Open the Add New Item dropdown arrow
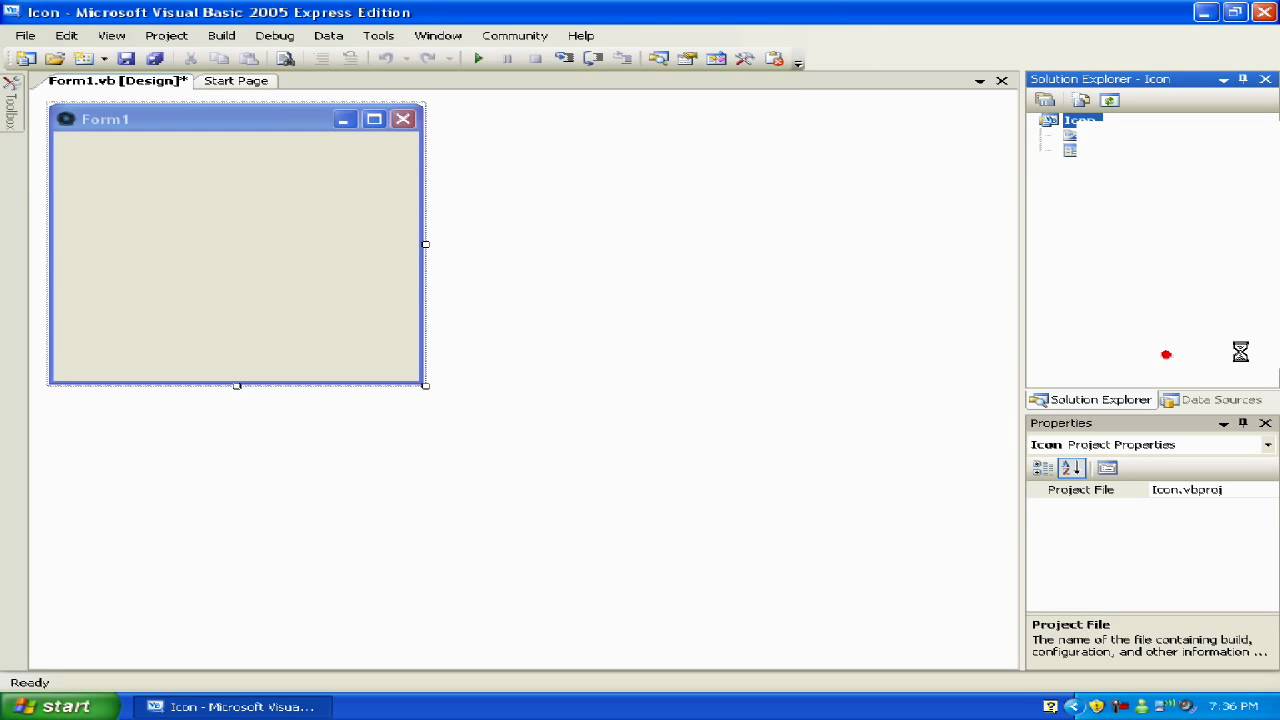This screenshot has width=1280, height=720. [x=103, y=59]
